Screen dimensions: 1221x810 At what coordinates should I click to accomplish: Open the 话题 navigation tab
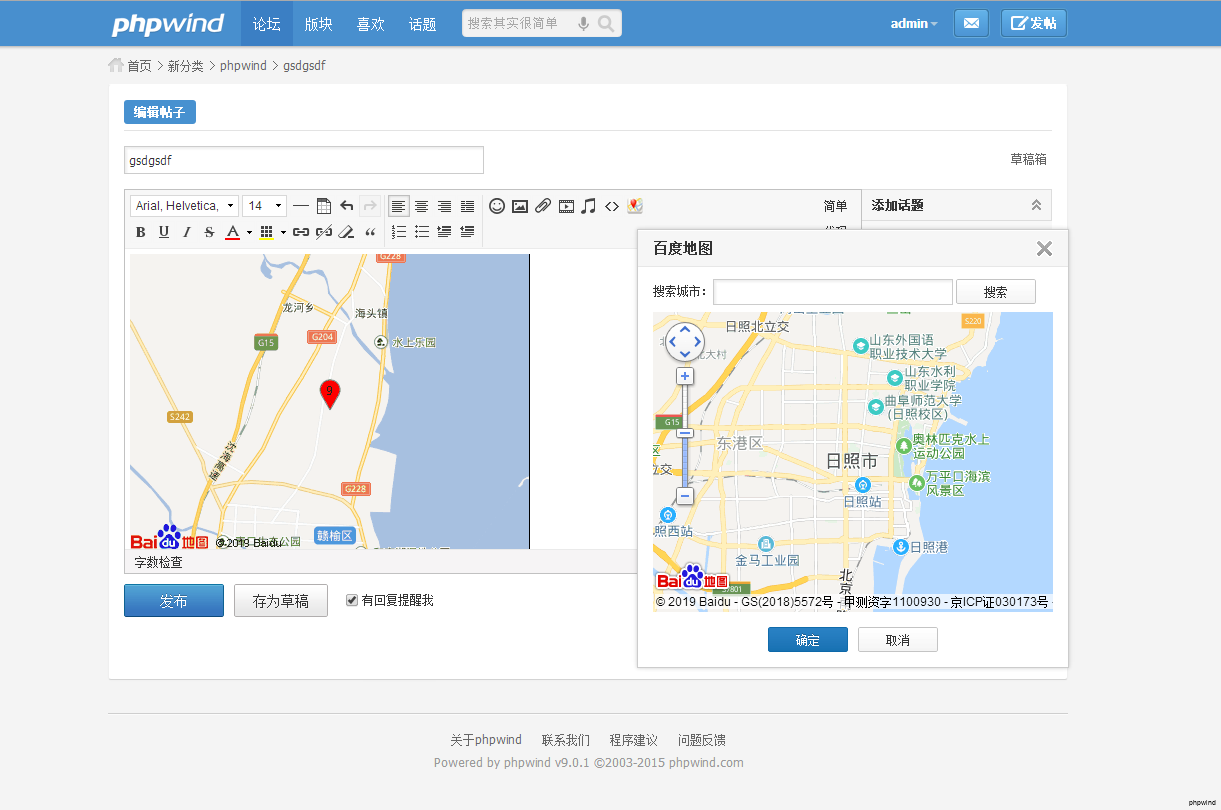click(423, 24)
